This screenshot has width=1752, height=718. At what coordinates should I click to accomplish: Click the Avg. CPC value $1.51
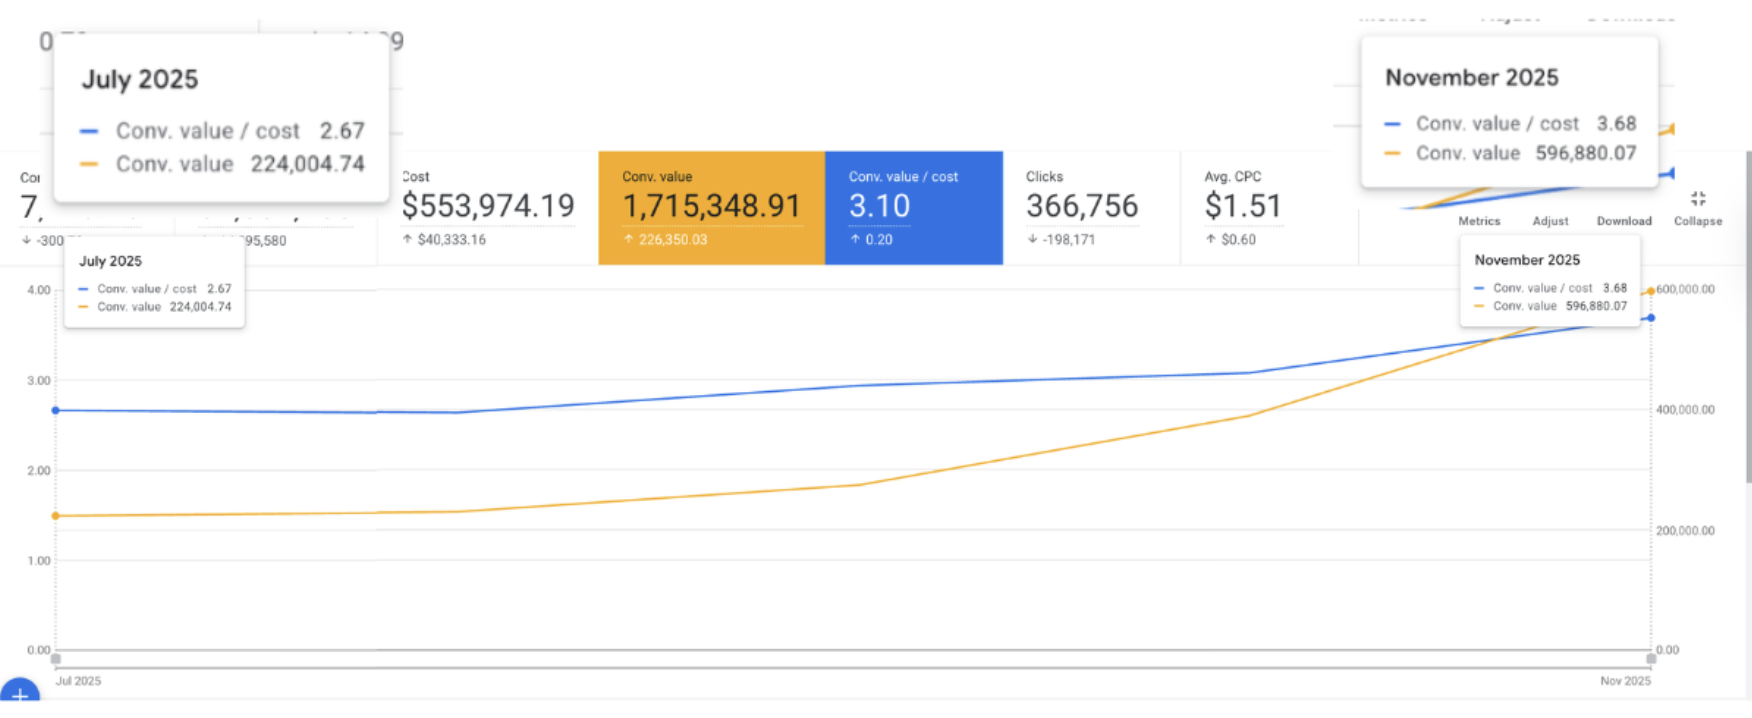(x=1242, y=206)
